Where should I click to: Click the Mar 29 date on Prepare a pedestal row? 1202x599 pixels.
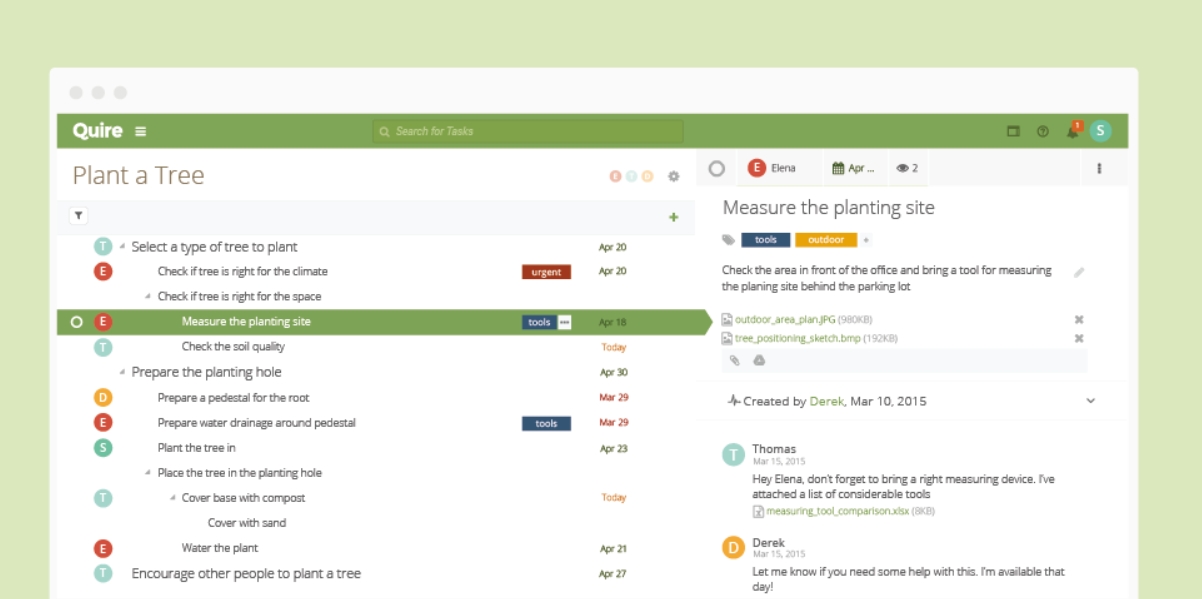(614, 398)
